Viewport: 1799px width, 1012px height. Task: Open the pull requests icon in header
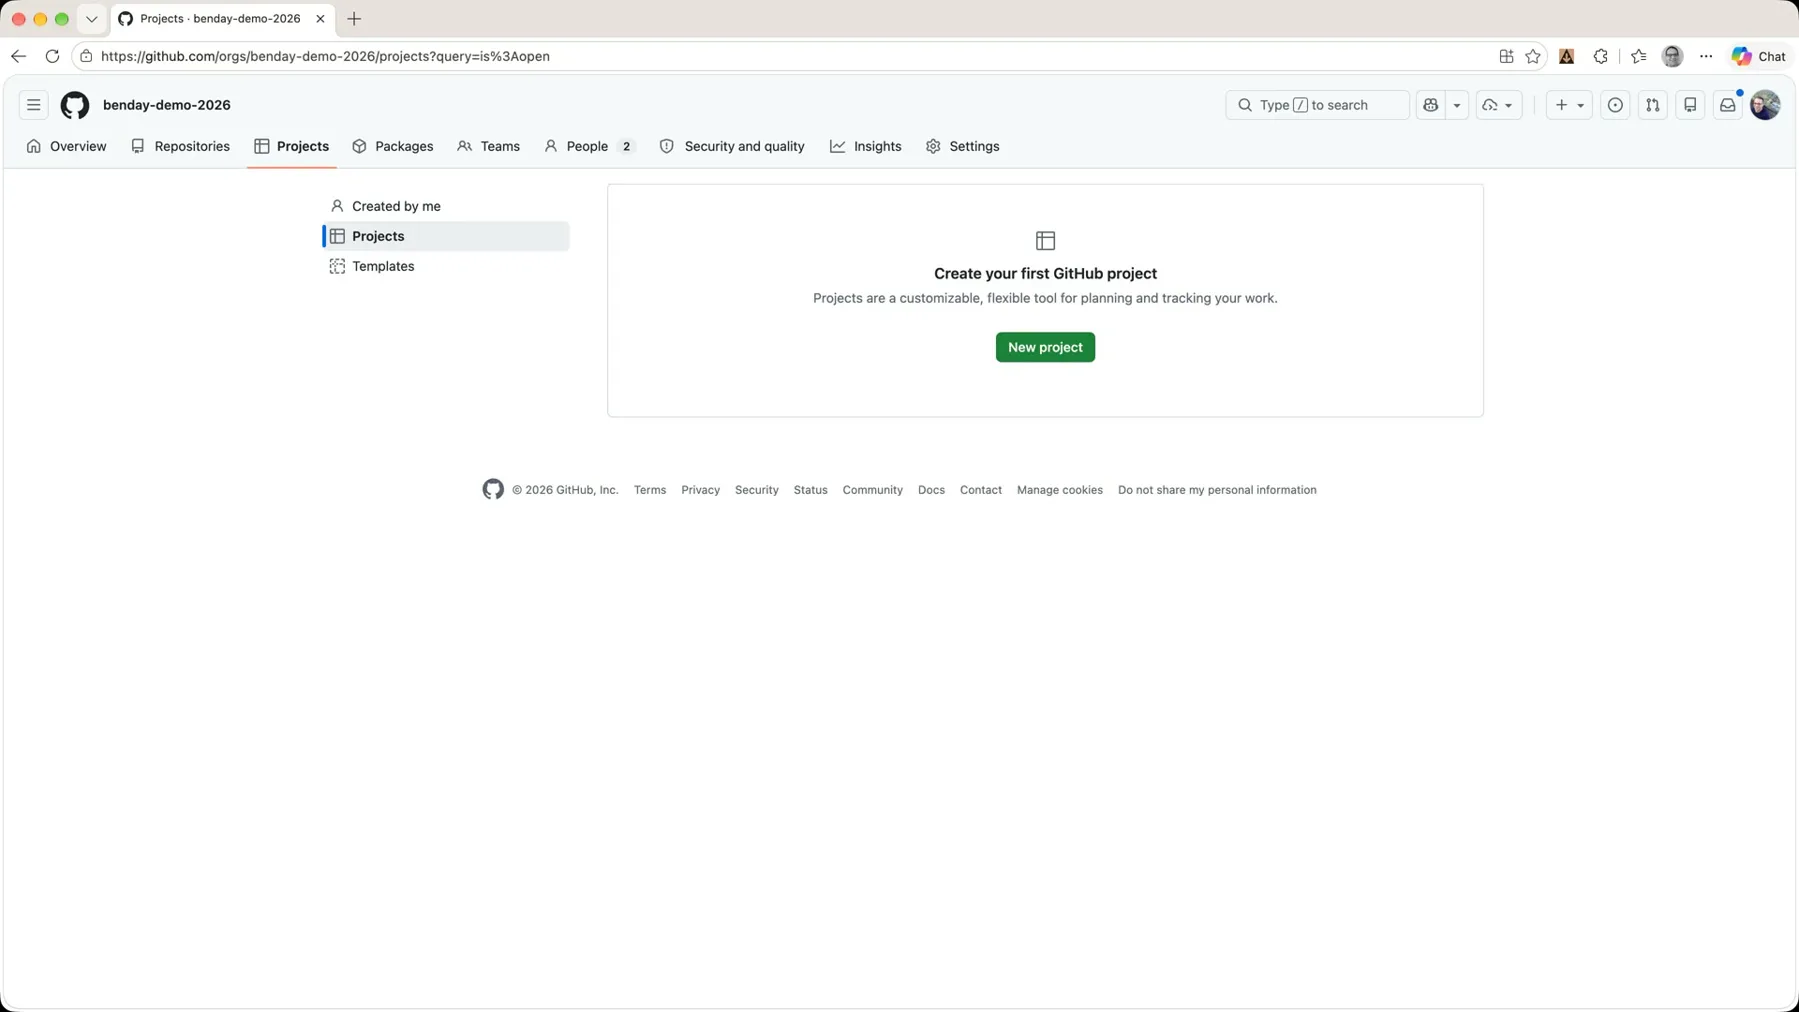[x=1653, y=105]
